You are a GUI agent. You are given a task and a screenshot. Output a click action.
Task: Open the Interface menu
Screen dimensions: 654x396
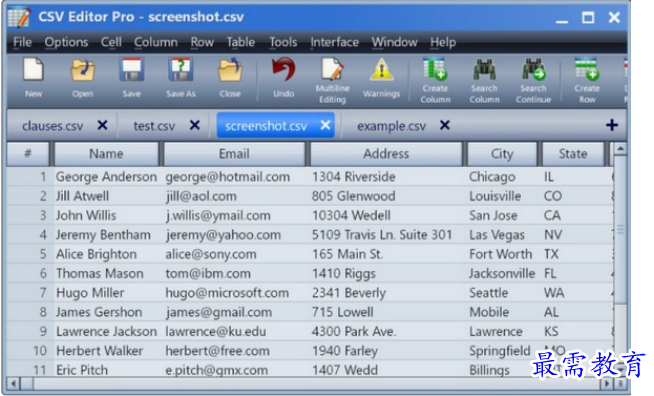pos(335,42)
